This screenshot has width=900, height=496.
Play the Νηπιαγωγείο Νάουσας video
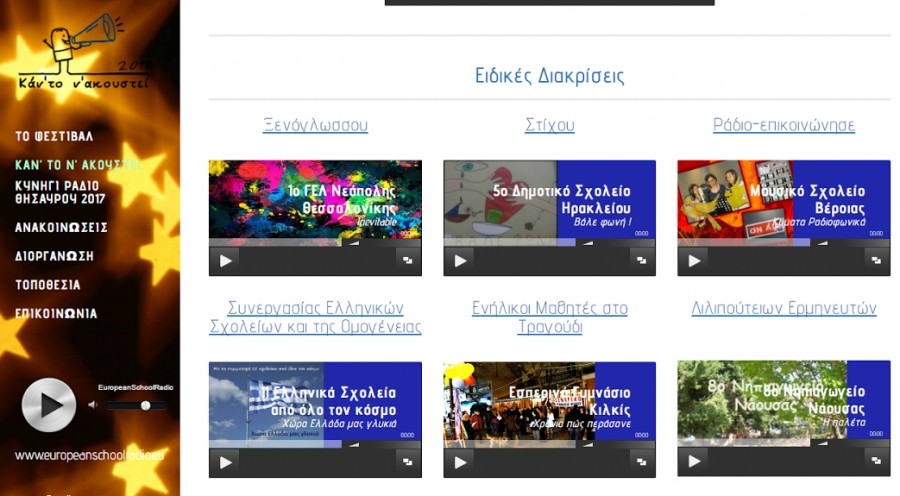pyautogui.click(x=694, y=461)
